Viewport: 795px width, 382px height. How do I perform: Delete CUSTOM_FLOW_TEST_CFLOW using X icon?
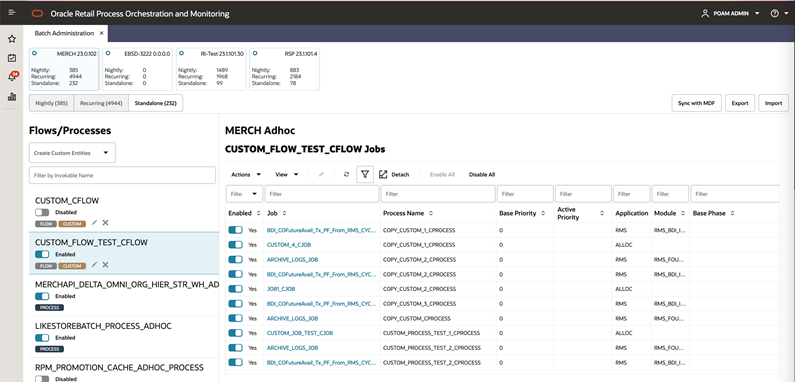[105, 265]
